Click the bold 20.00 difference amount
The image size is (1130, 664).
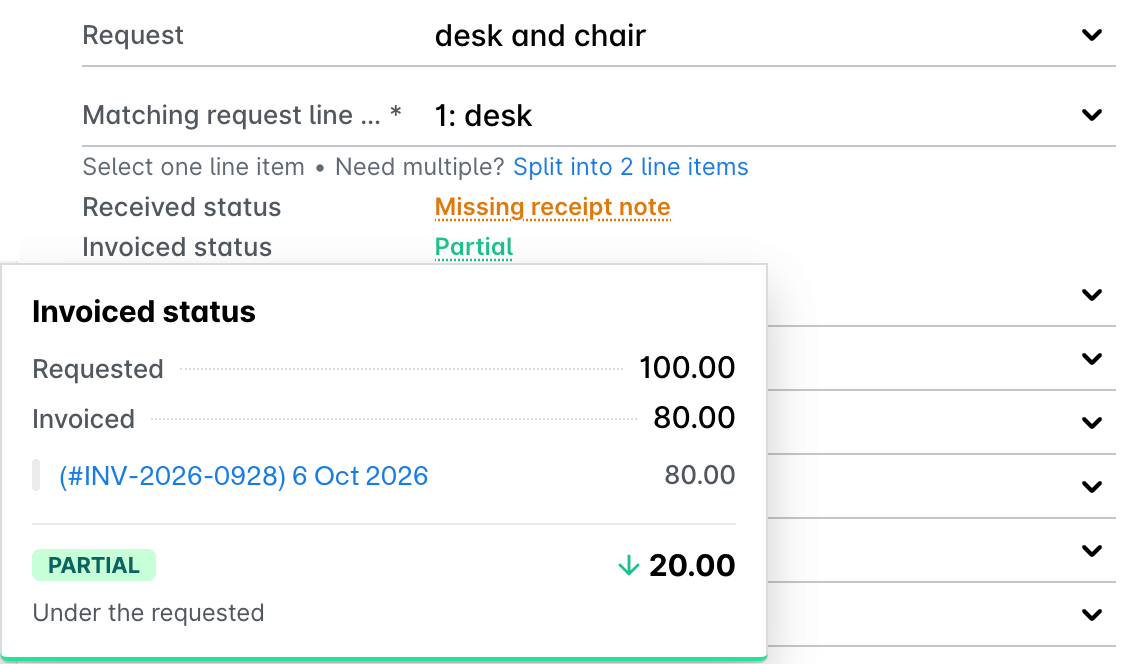tap(692, 565)
